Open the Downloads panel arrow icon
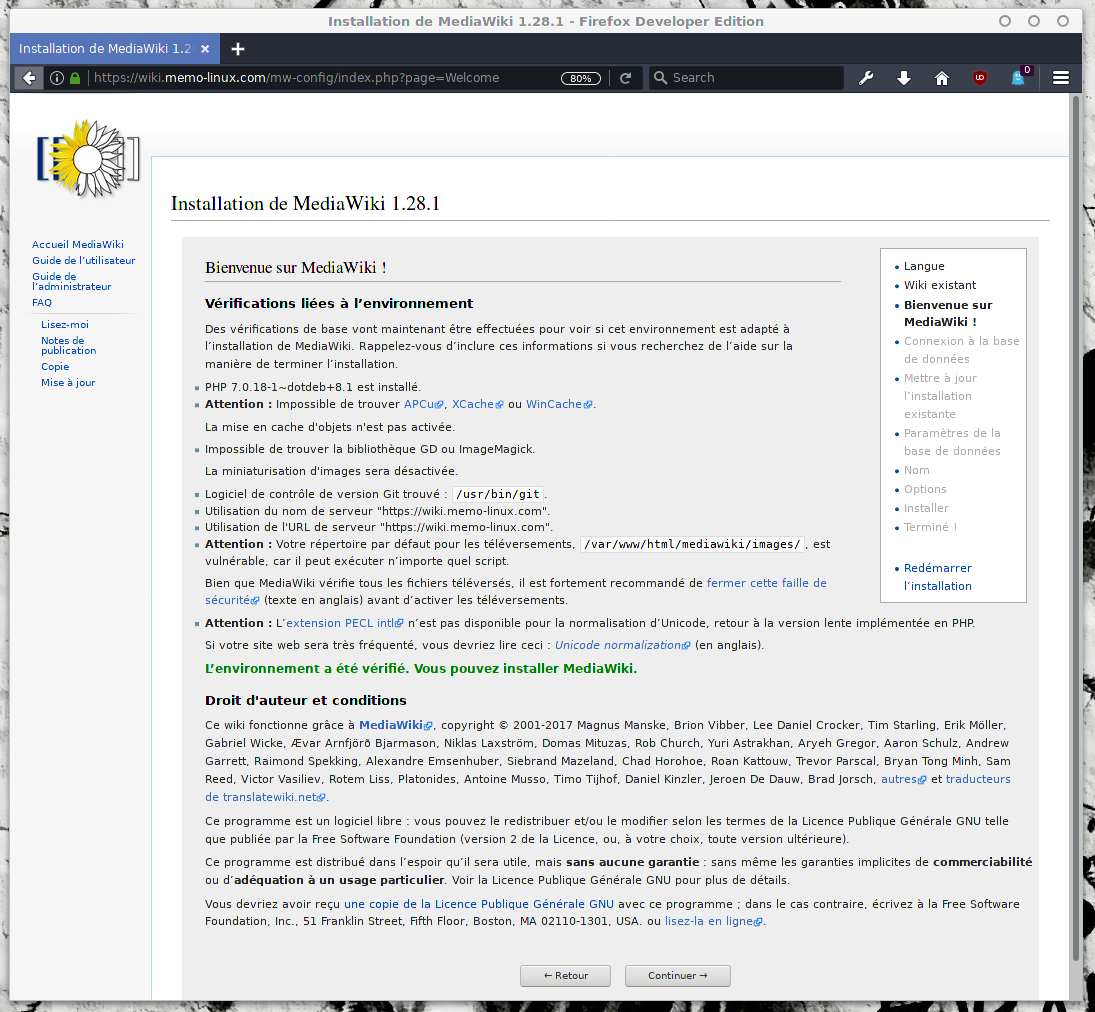 click(x=903, y=77)
